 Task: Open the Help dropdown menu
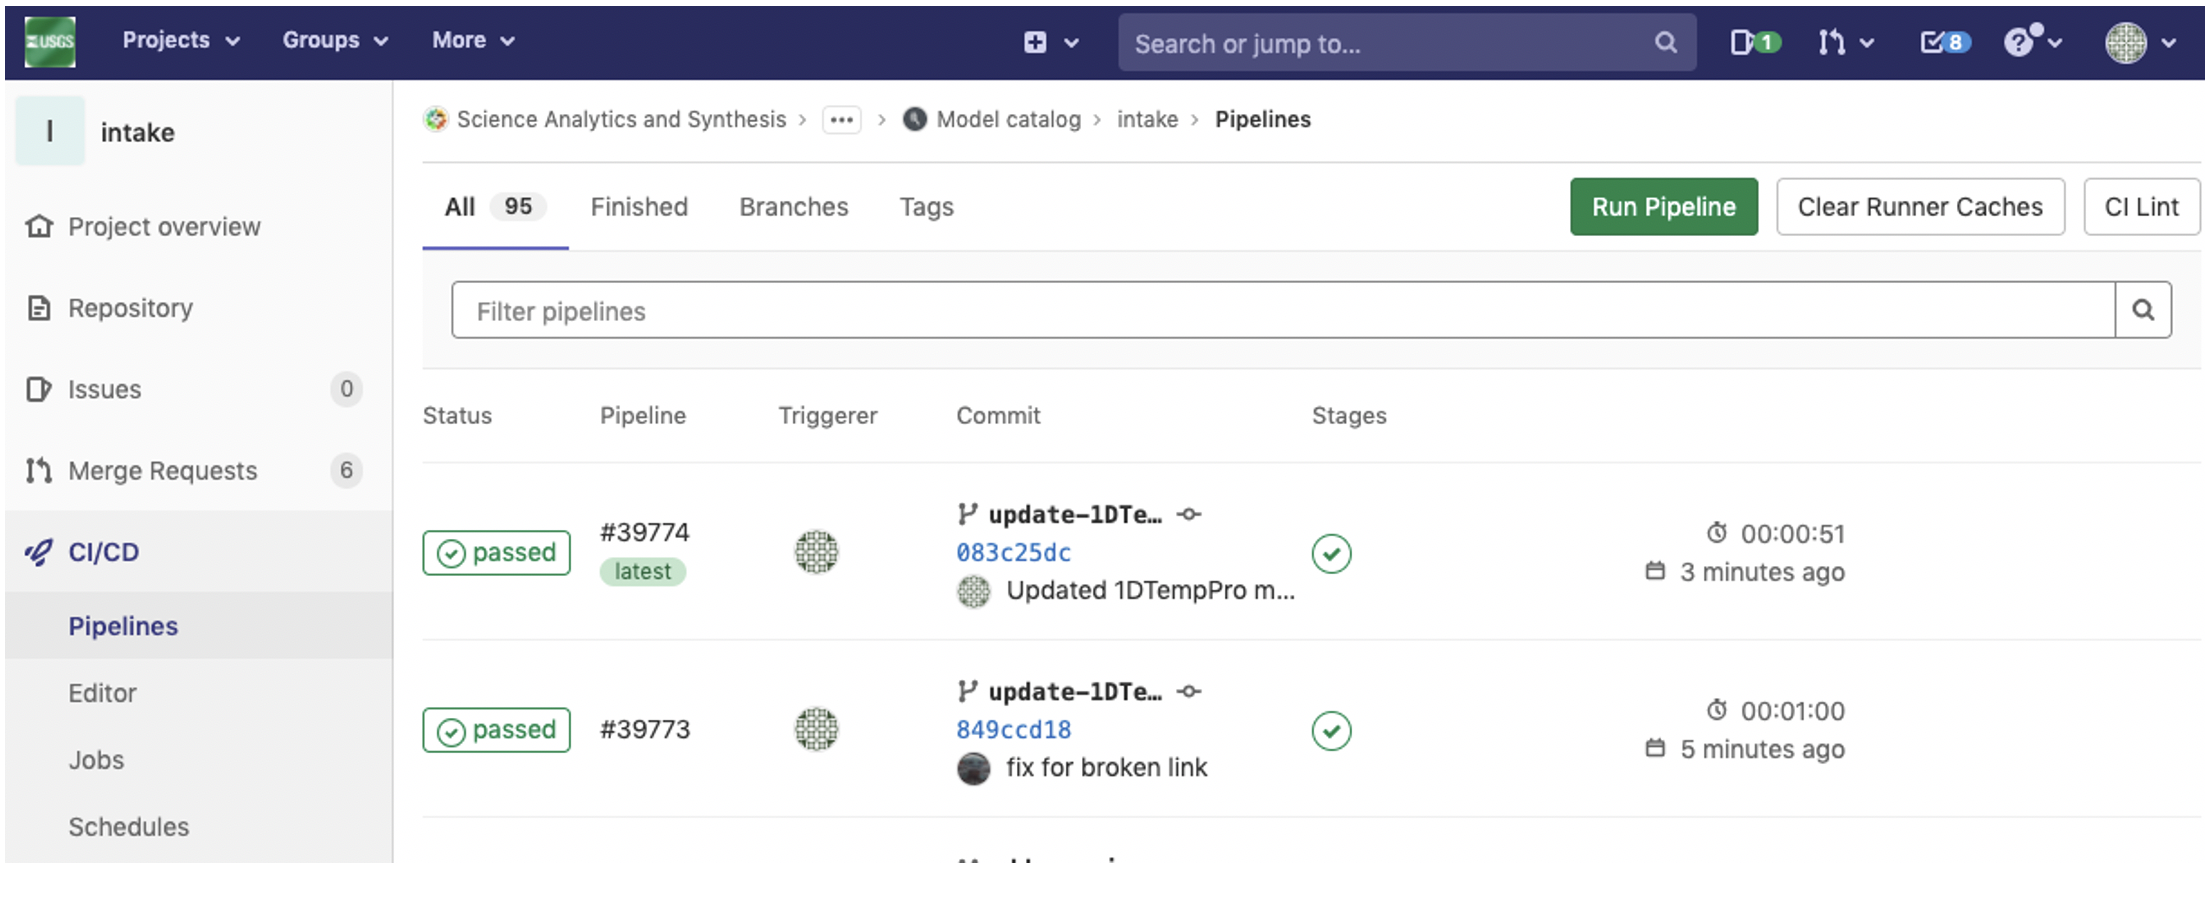tap(2031, 42)
